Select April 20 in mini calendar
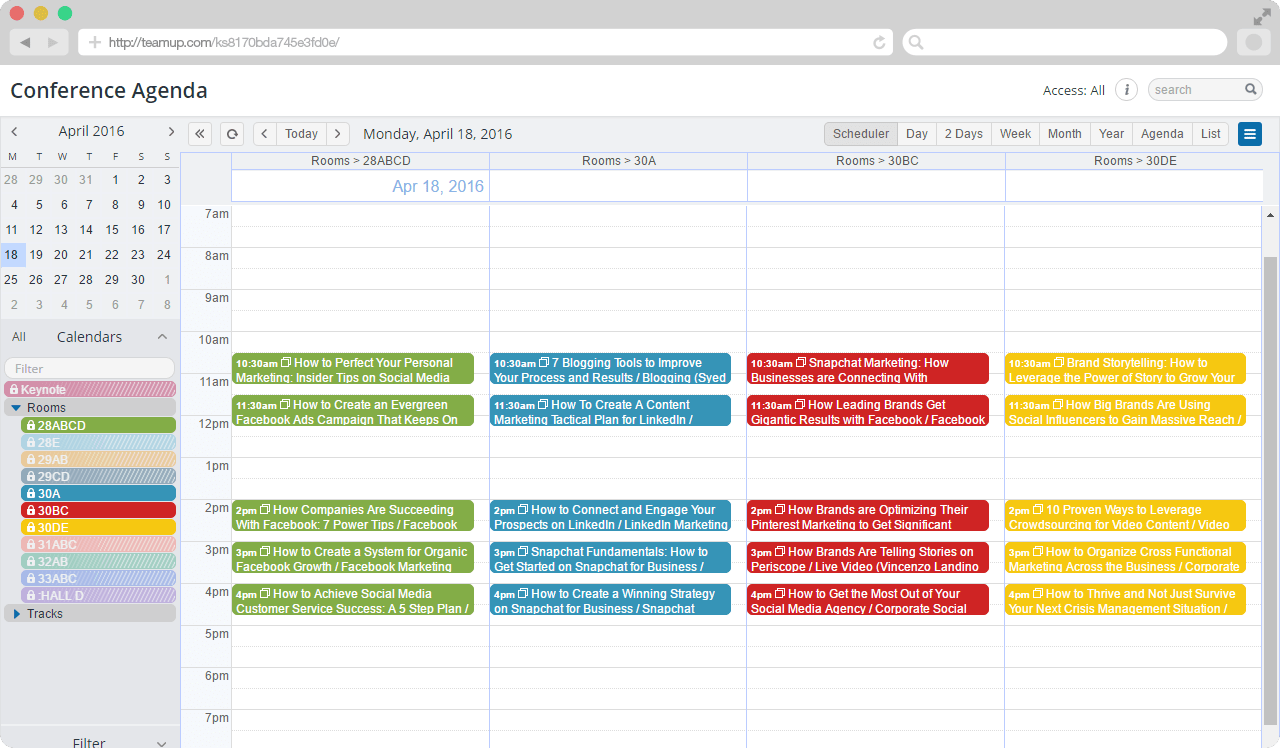The height and width of the screenshot is (748, 1280). [x=62, y=255]
